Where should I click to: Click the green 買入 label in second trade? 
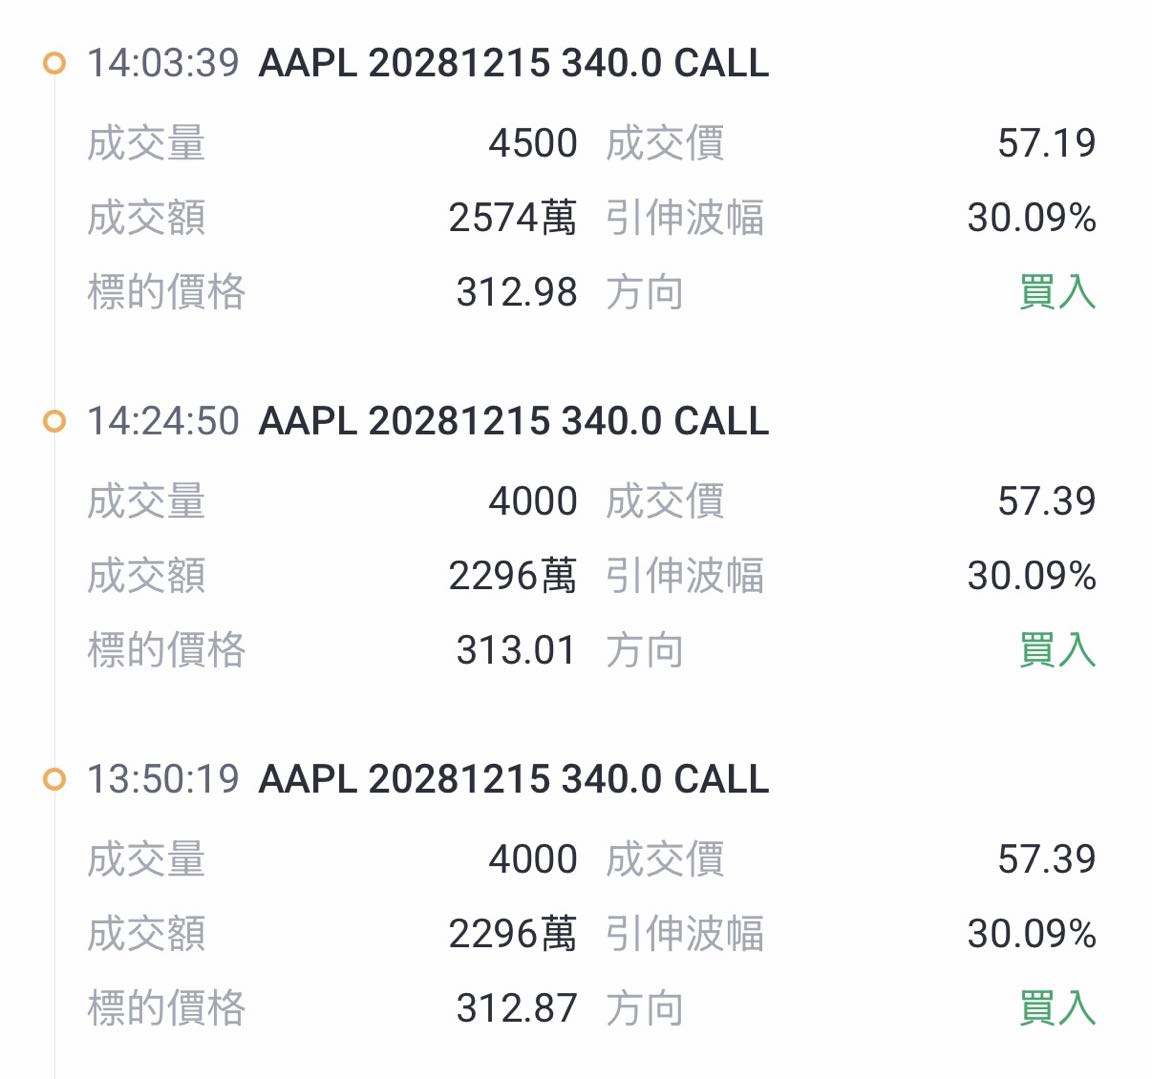tap(1057, 649)
